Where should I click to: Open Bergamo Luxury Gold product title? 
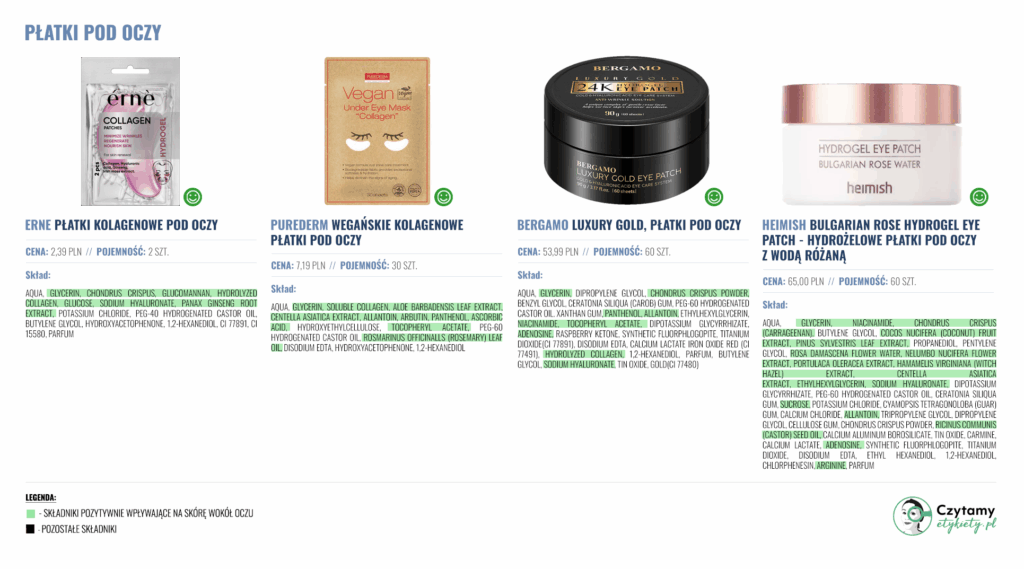coord(629,225)
